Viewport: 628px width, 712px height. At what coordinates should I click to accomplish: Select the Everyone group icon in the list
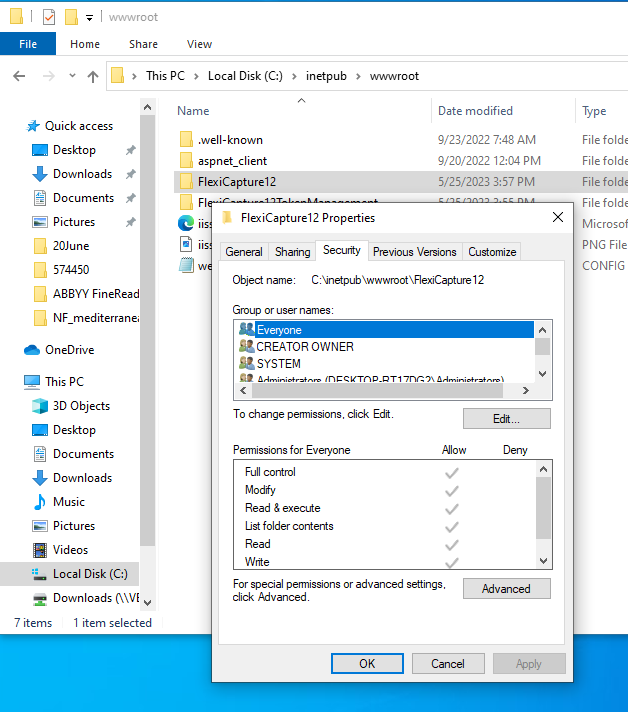(x=247, y=329)
